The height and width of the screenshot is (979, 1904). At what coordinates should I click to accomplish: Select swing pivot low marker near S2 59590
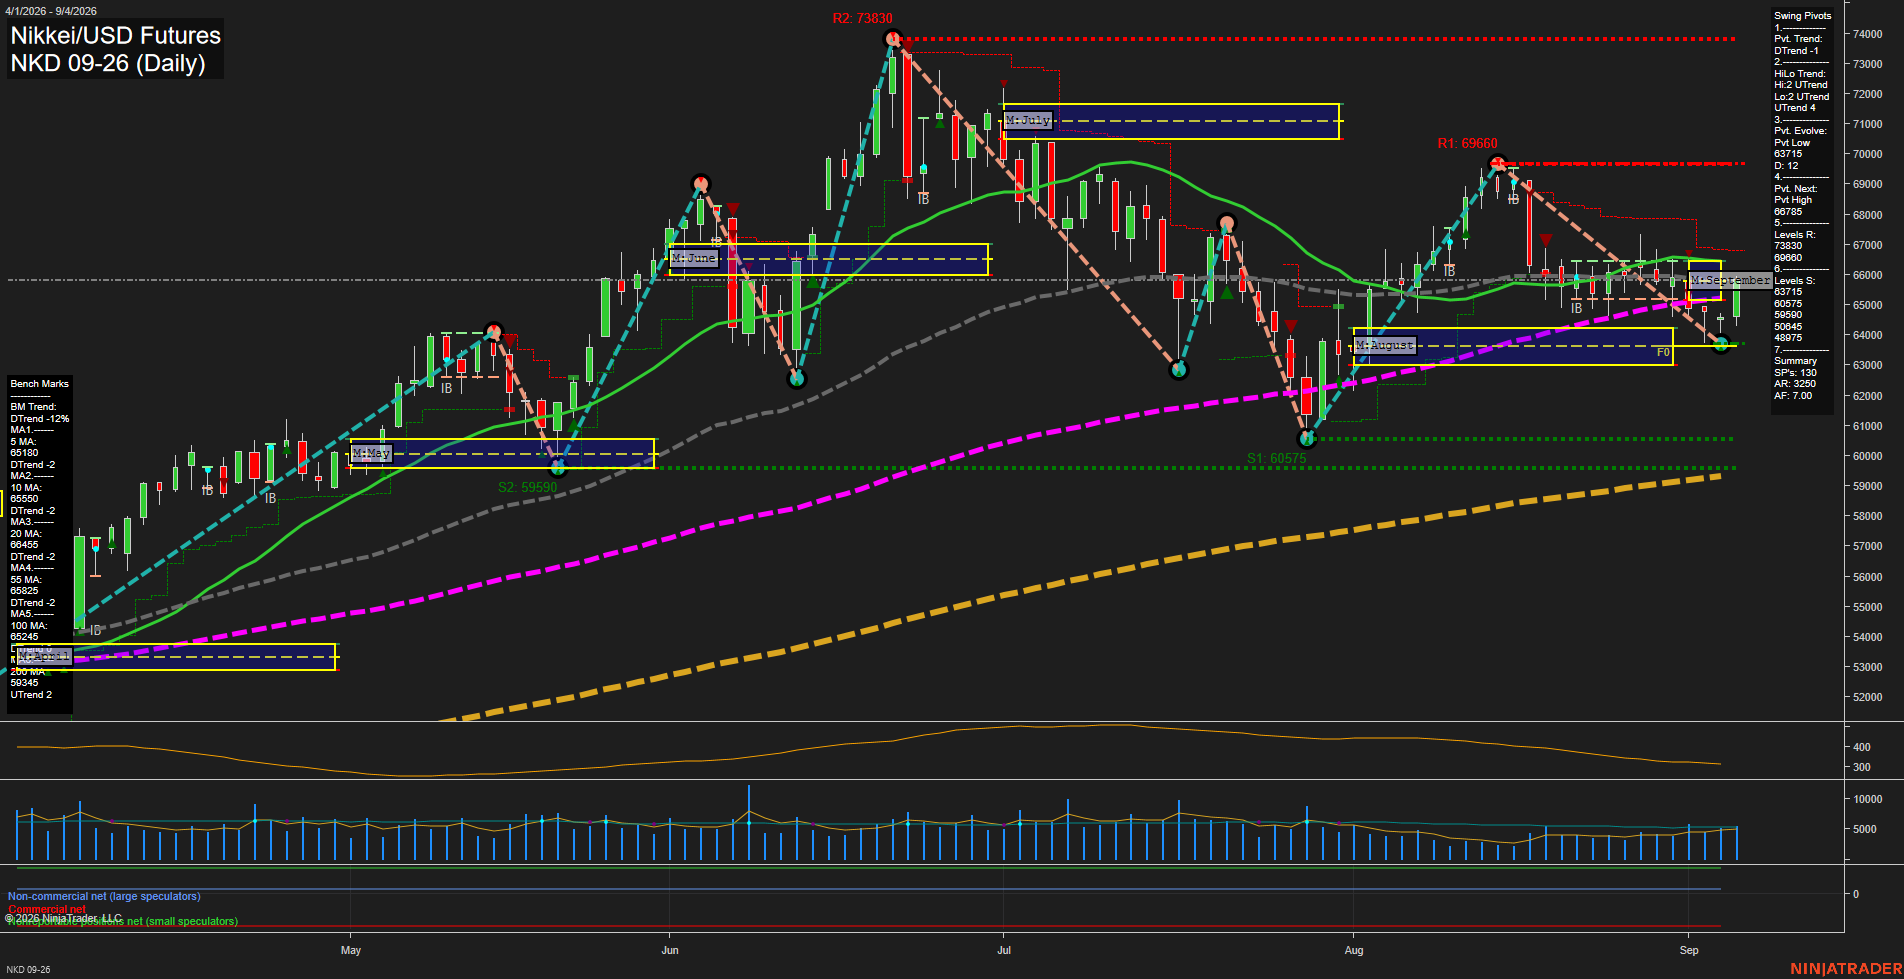coord(559,467)
